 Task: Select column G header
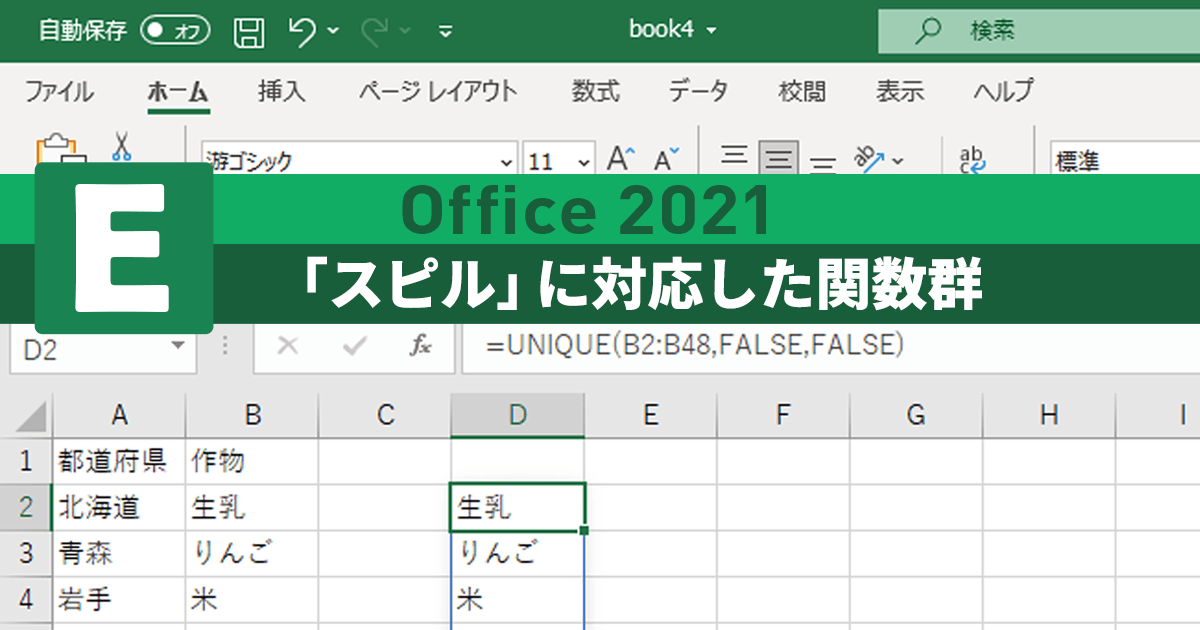(x=917, y=415)
